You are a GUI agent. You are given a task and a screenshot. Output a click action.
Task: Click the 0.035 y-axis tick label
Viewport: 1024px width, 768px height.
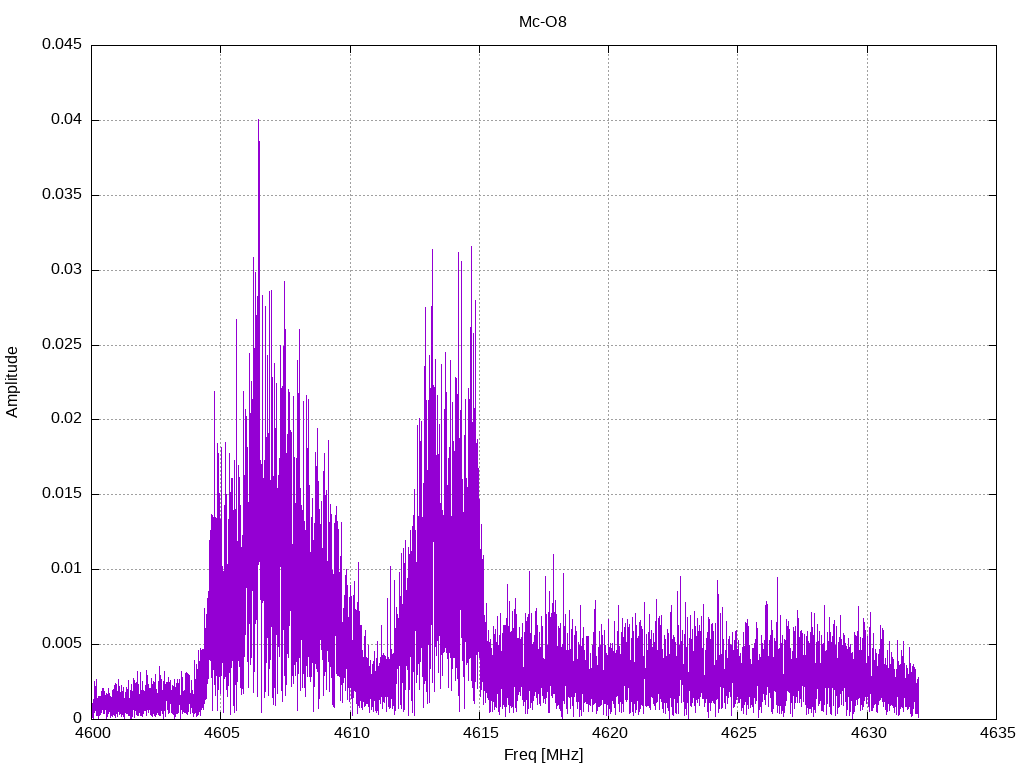coord(61,195)
